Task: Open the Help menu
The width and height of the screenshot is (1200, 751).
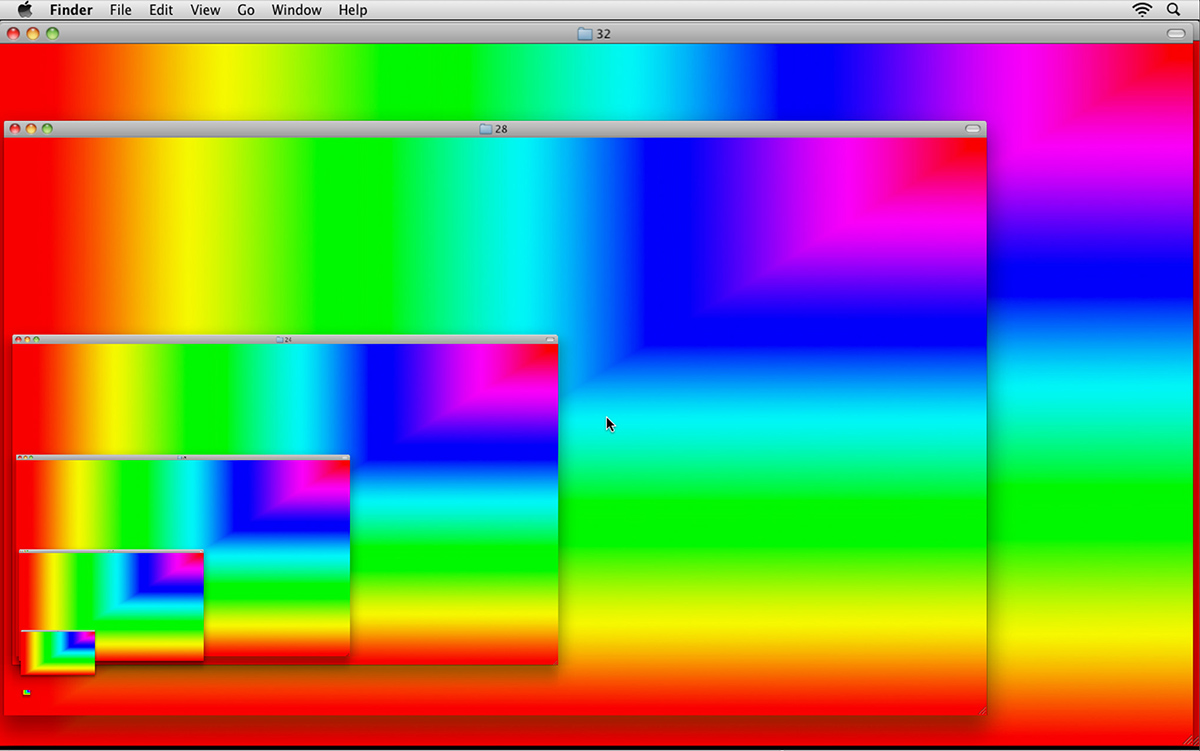Action: tap(352, 10)
